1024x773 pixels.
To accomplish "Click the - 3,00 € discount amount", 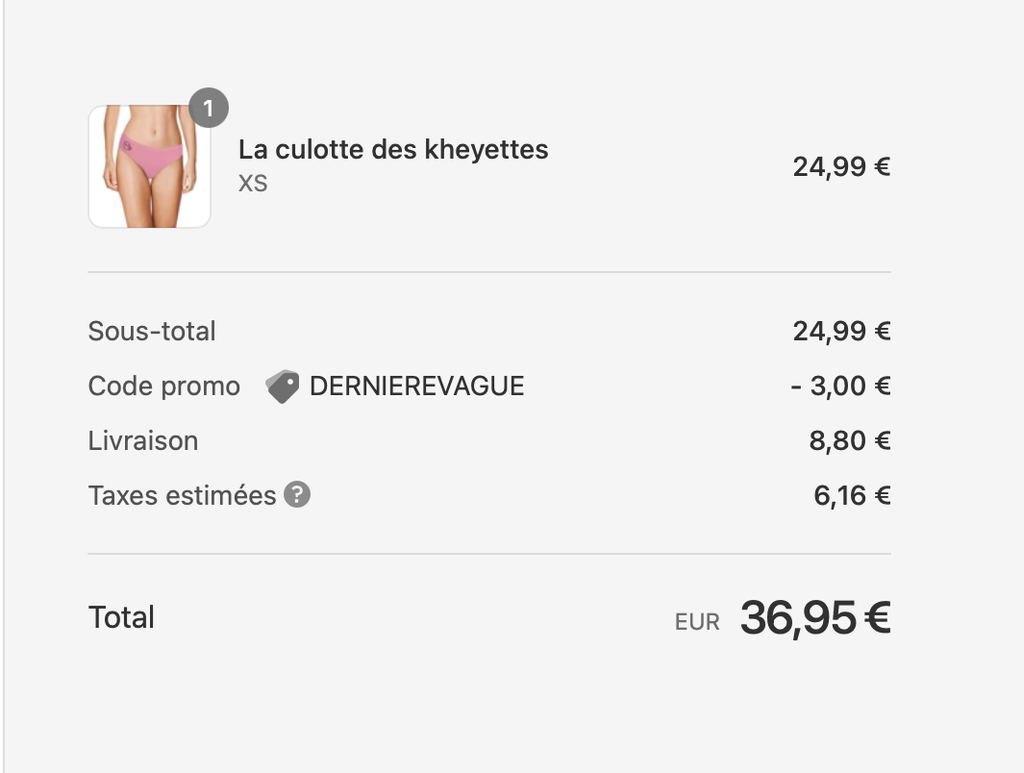I will pyautogui.click(x=840, y=386).
